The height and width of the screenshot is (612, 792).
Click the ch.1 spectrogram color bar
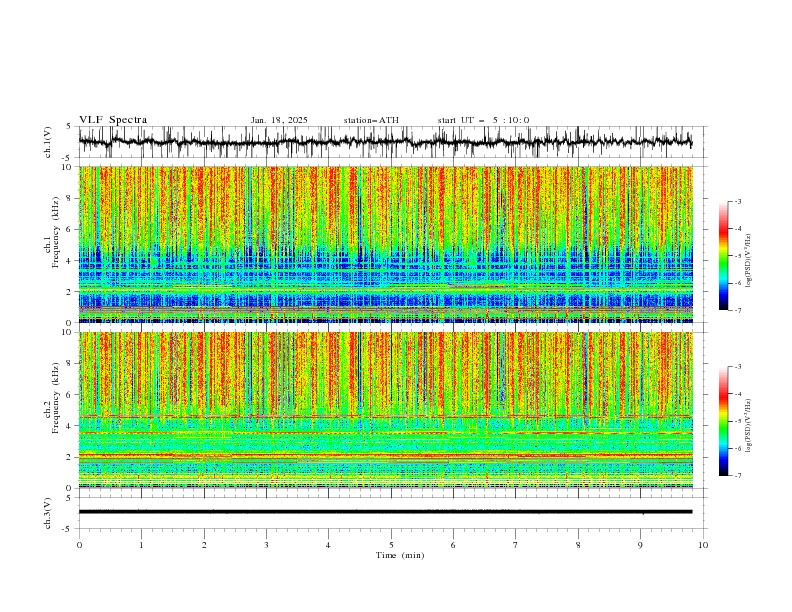723,256
